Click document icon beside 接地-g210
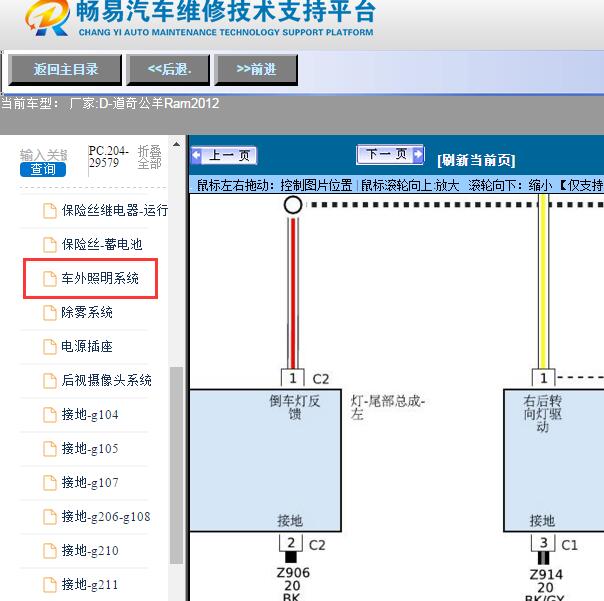Image resolution: width=604 pixels, height=601 pixels. tap(50, 551)
